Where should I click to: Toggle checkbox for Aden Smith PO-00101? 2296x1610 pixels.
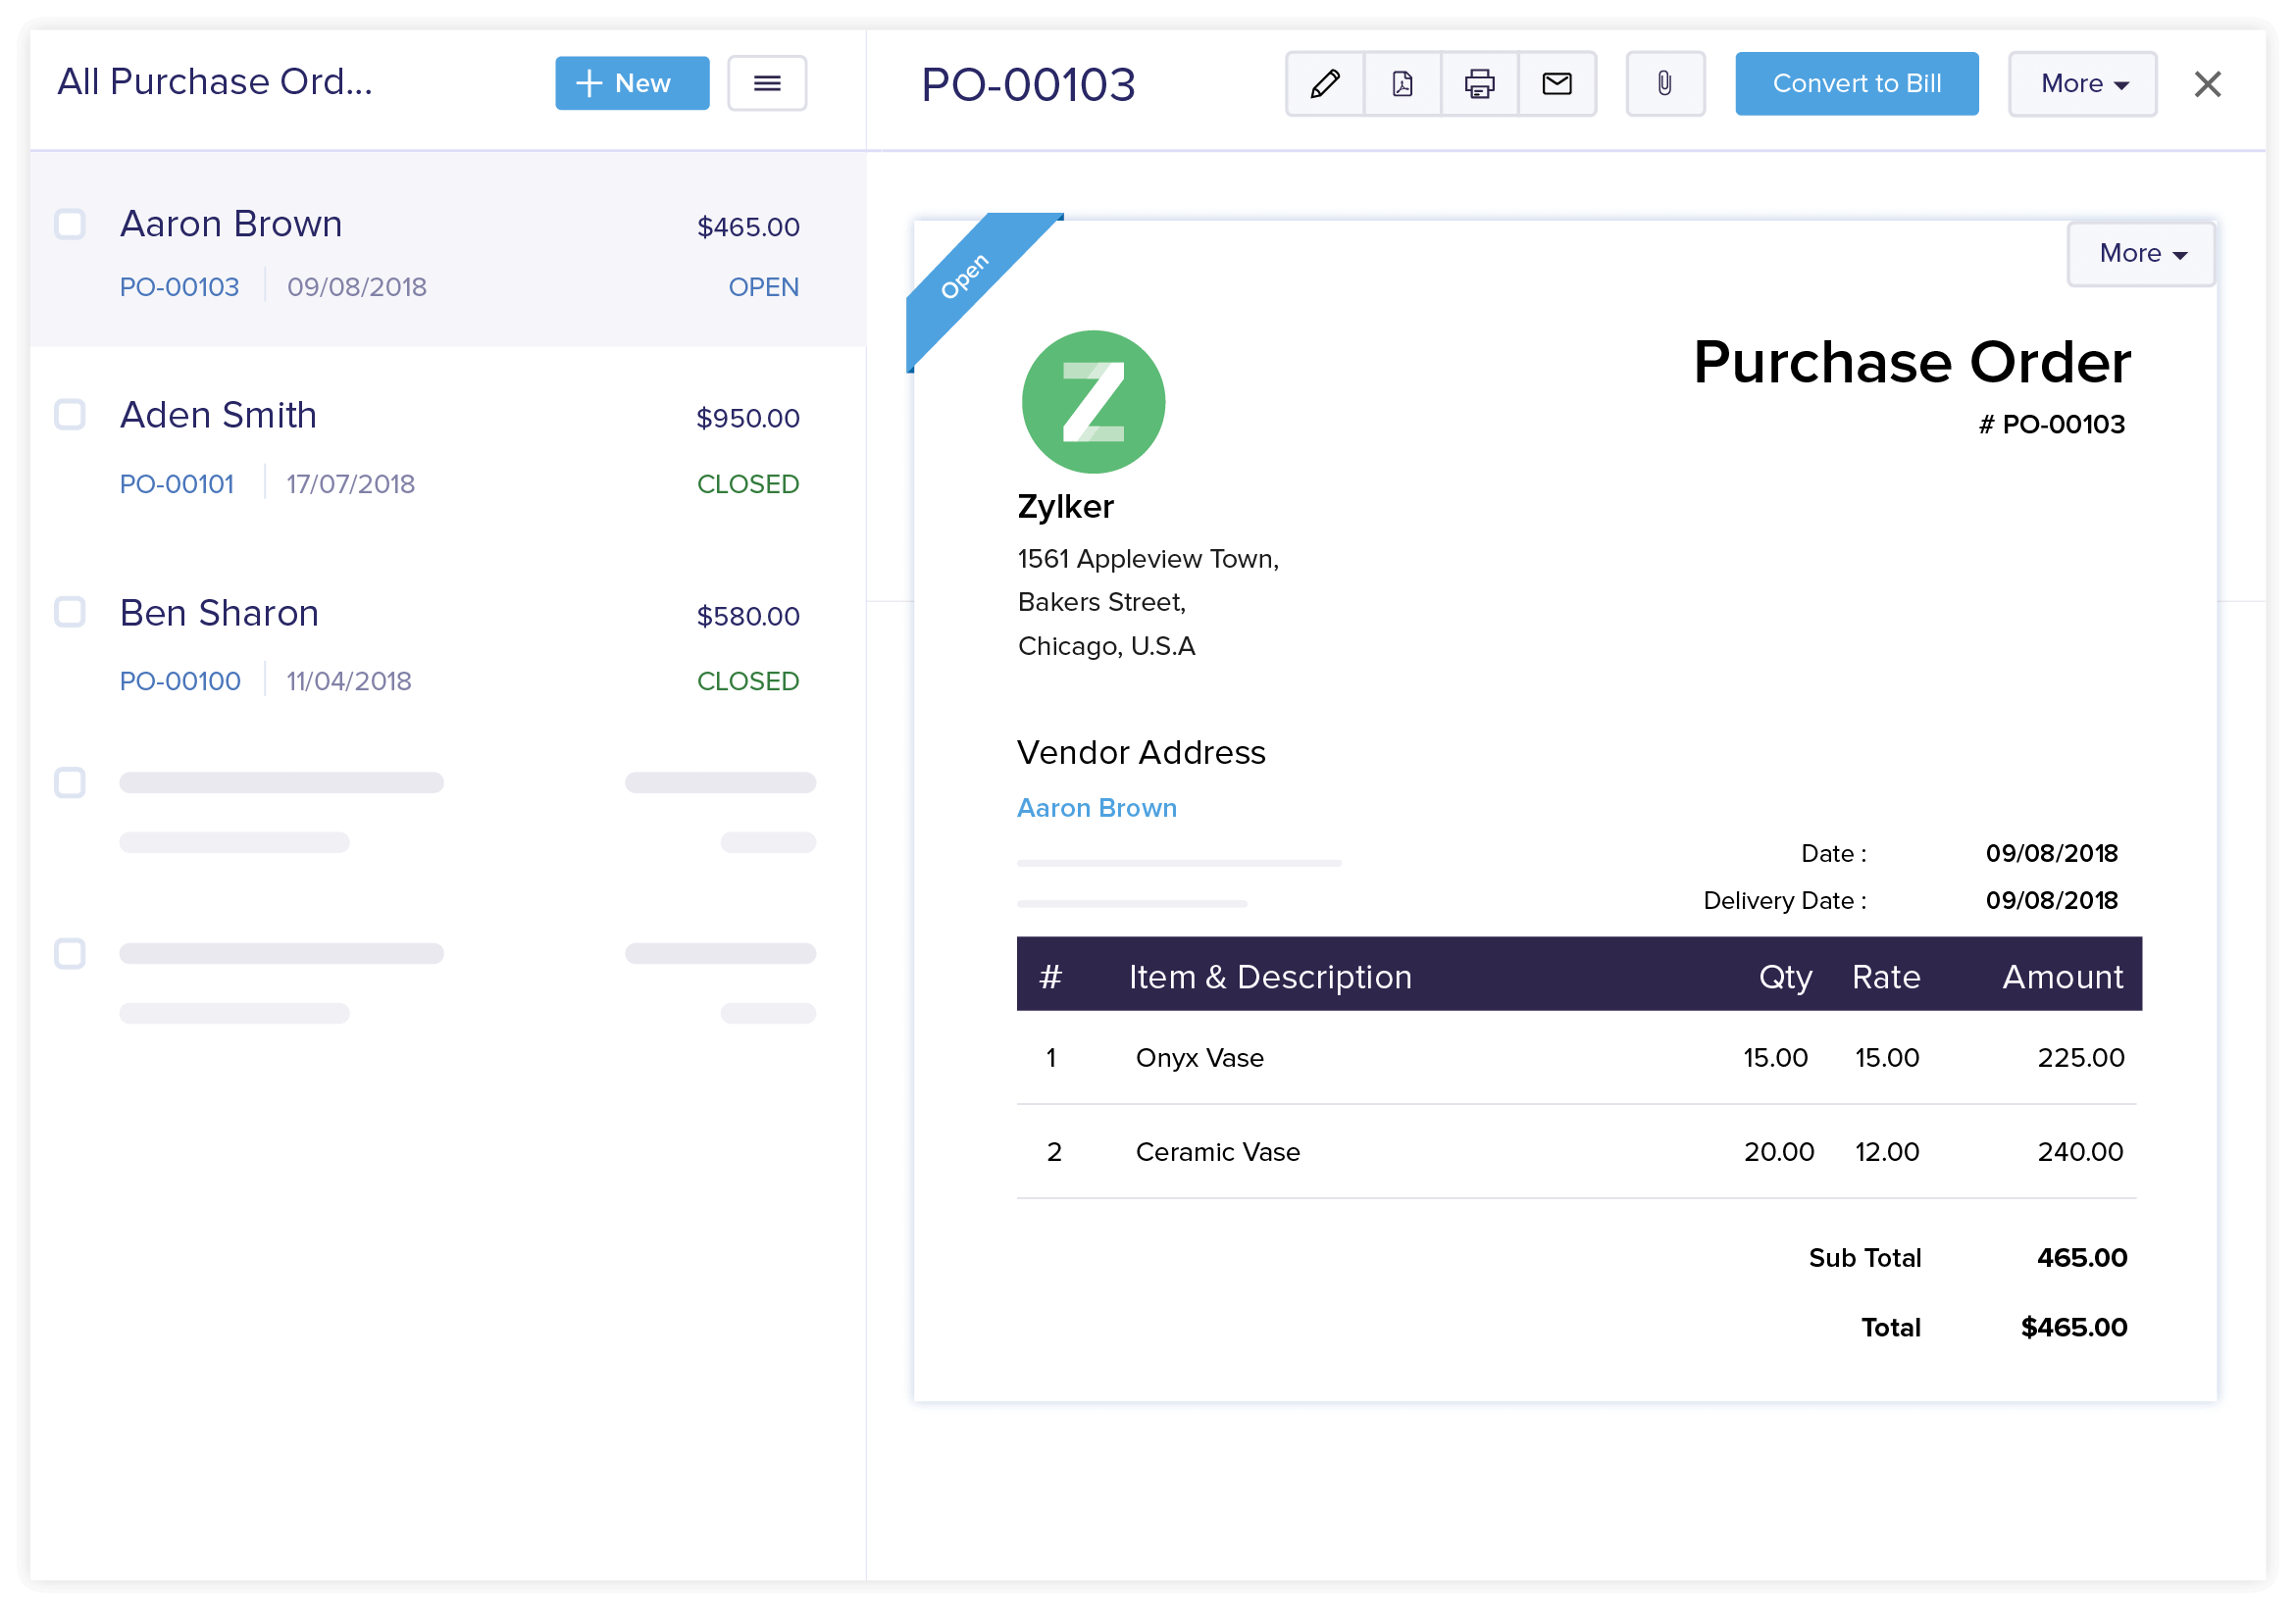[70, 415]
